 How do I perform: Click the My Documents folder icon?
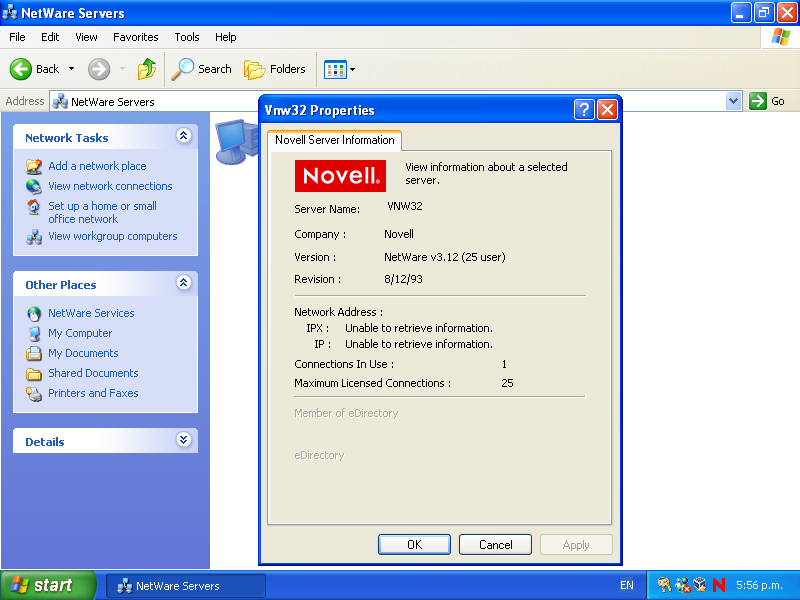point(34,353)
